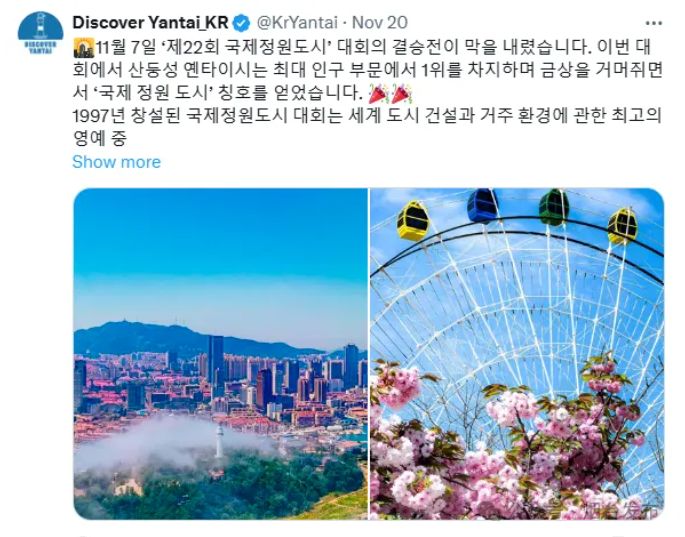685x537 pixels.
Task: Click the blue verified badge
Action: tap(241, 23)
